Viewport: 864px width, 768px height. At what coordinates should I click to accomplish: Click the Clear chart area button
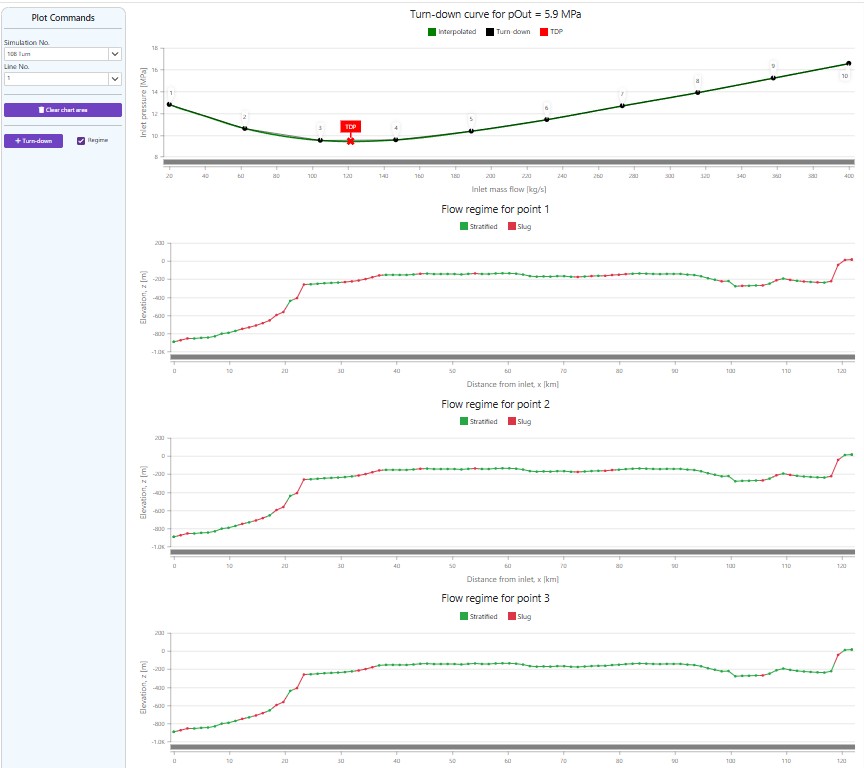coord(63,110)
